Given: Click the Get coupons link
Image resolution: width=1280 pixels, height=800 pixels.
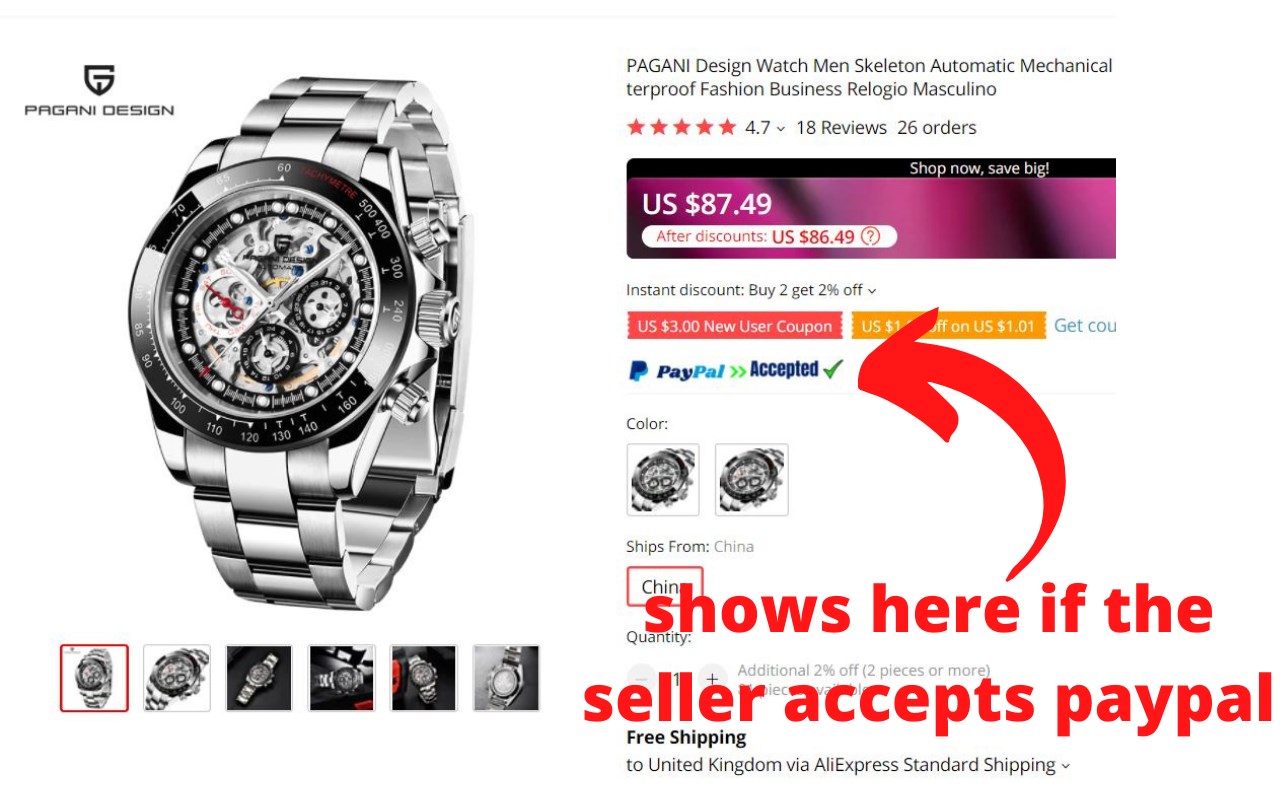Looking at the screenshot, I should coord(1085,326).
